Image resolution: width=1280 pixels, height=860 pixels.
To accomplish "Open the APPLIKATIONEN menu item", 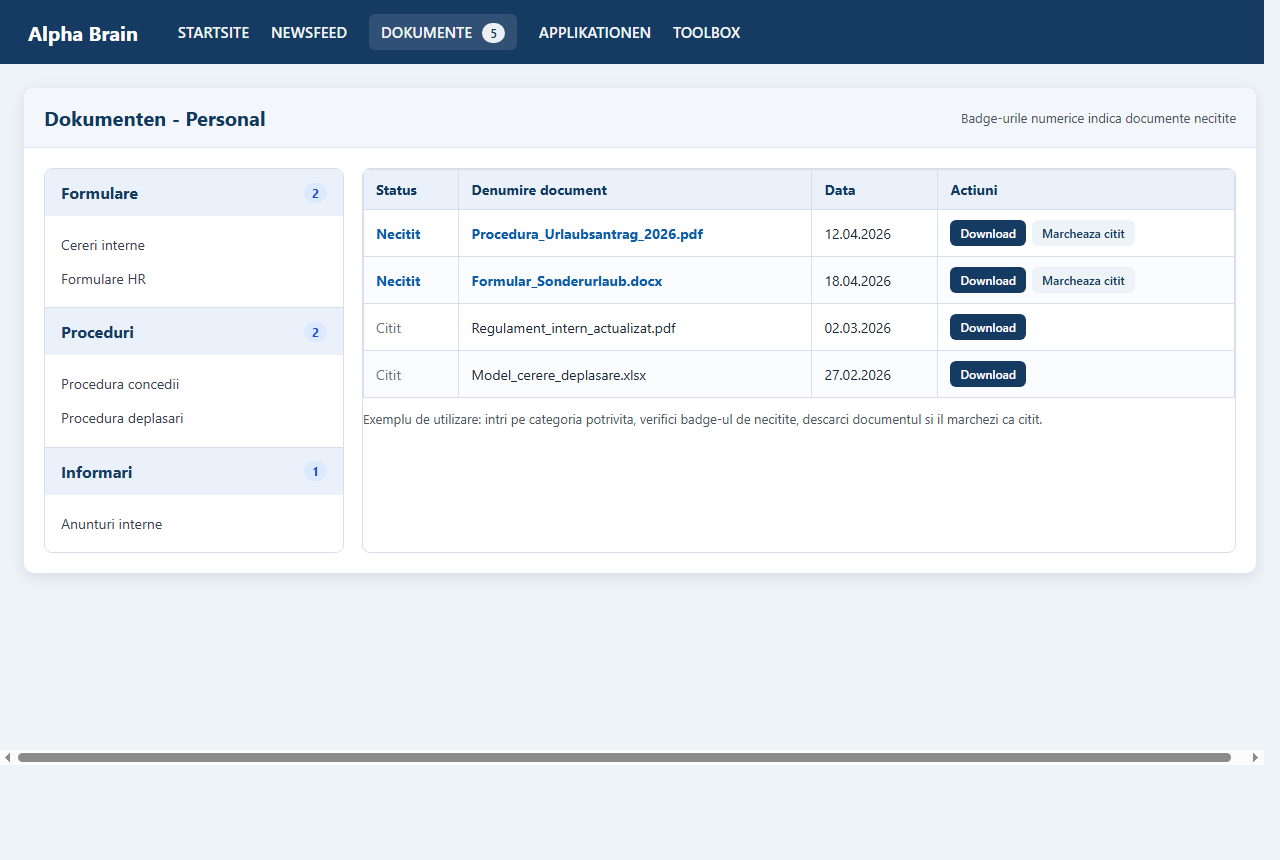I will [x=595, y=33].
